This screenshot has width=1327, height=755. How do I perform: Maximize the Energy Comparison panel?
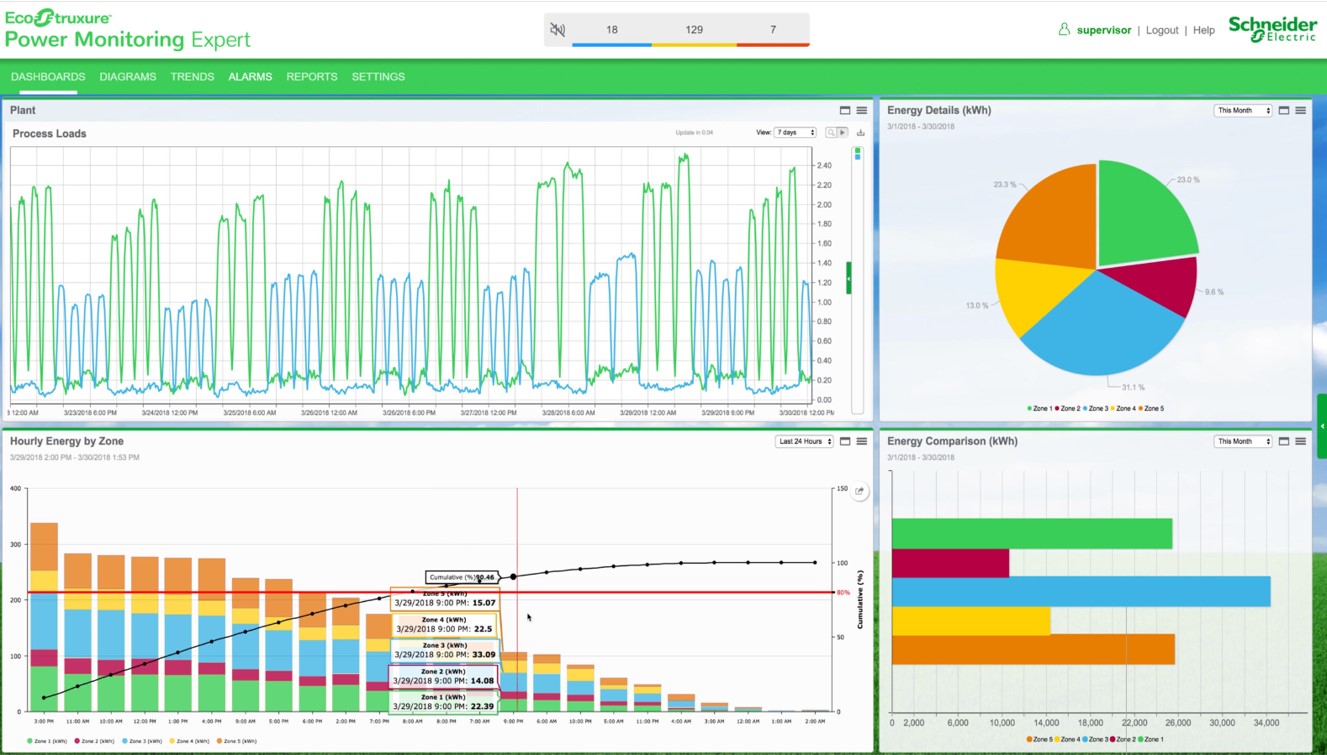click(1284, 441)
